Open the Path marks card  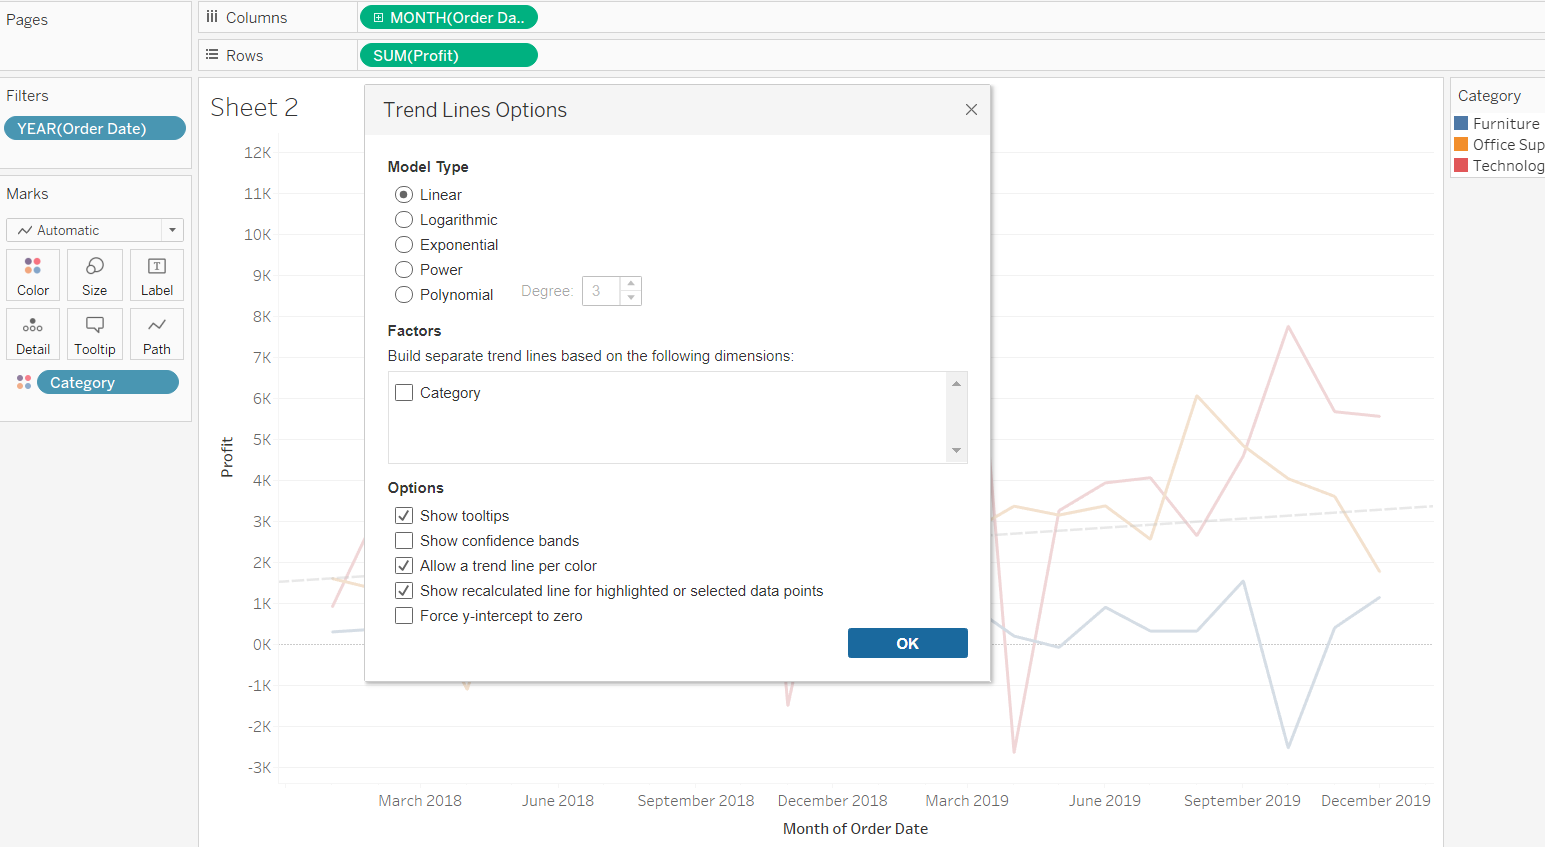[x=157, y=334]
